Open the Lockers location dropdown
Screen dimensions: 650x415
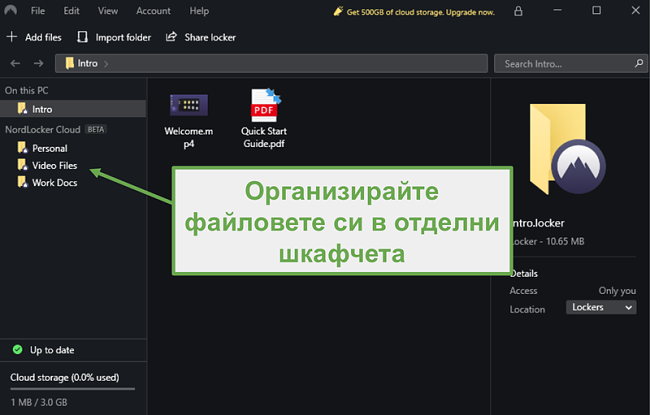pos(601,307)
